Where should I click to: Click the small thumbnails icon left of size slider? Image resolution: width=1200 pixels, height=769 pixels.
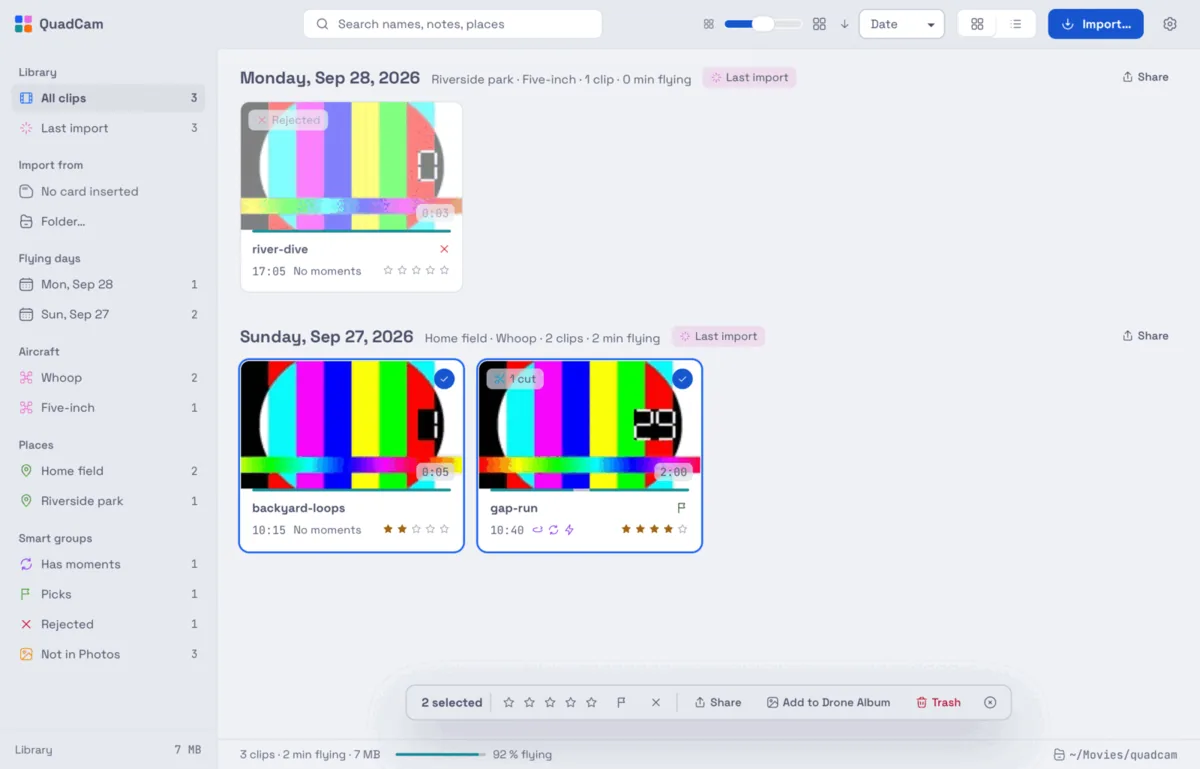coord(709,24)
